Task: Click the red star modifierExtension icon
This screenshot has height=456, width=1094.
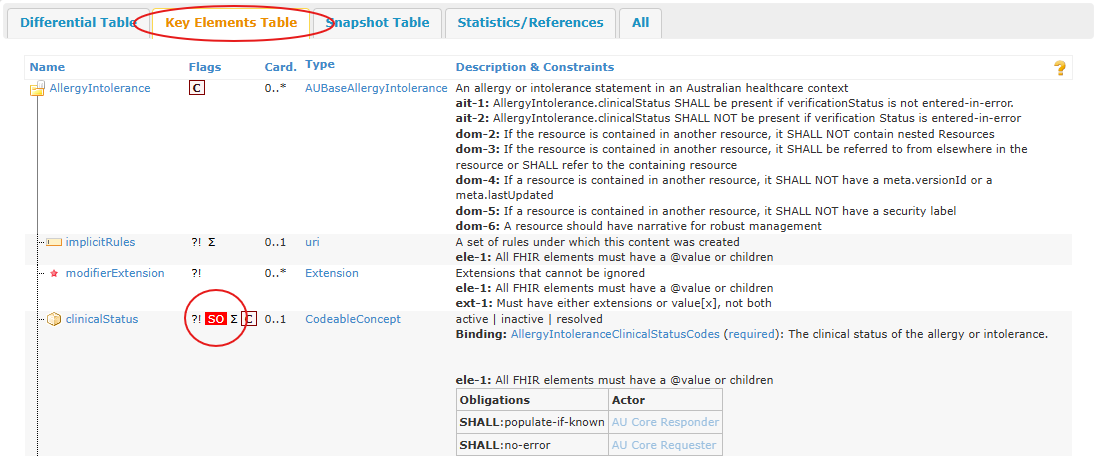Action: (x=54, y=273)
